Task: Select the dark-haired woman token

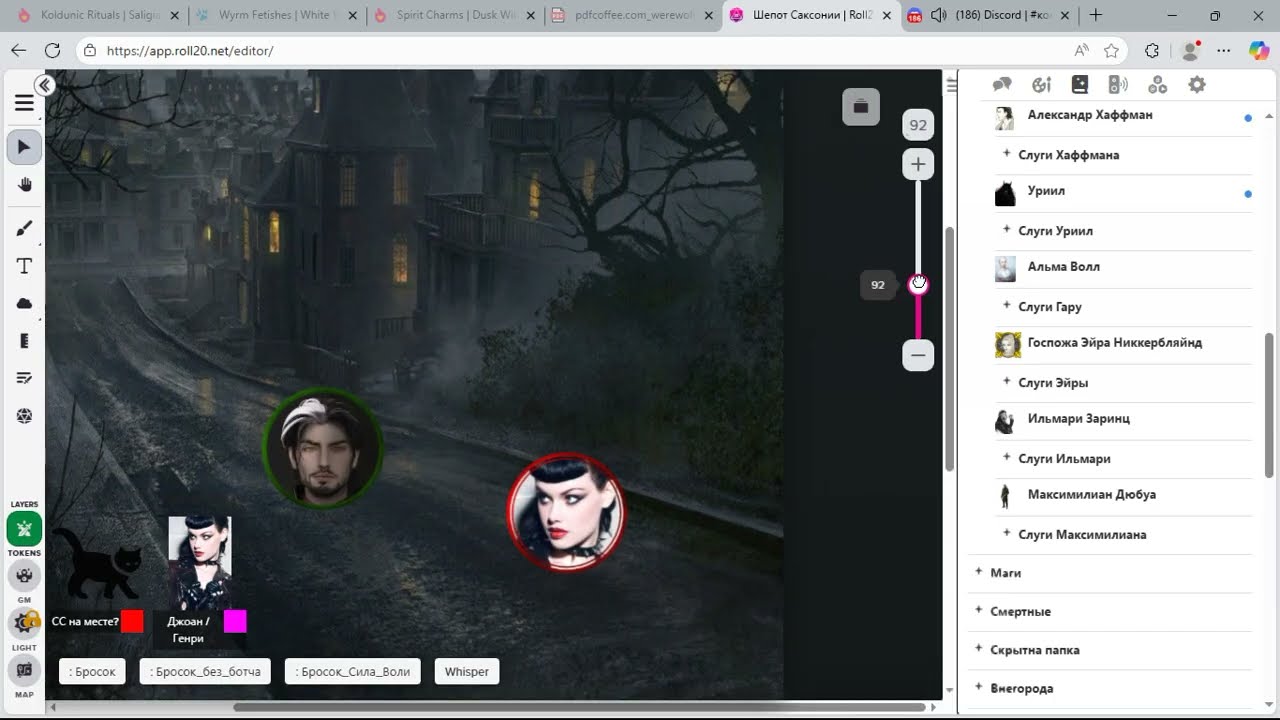Action: (x=566, y=512)
